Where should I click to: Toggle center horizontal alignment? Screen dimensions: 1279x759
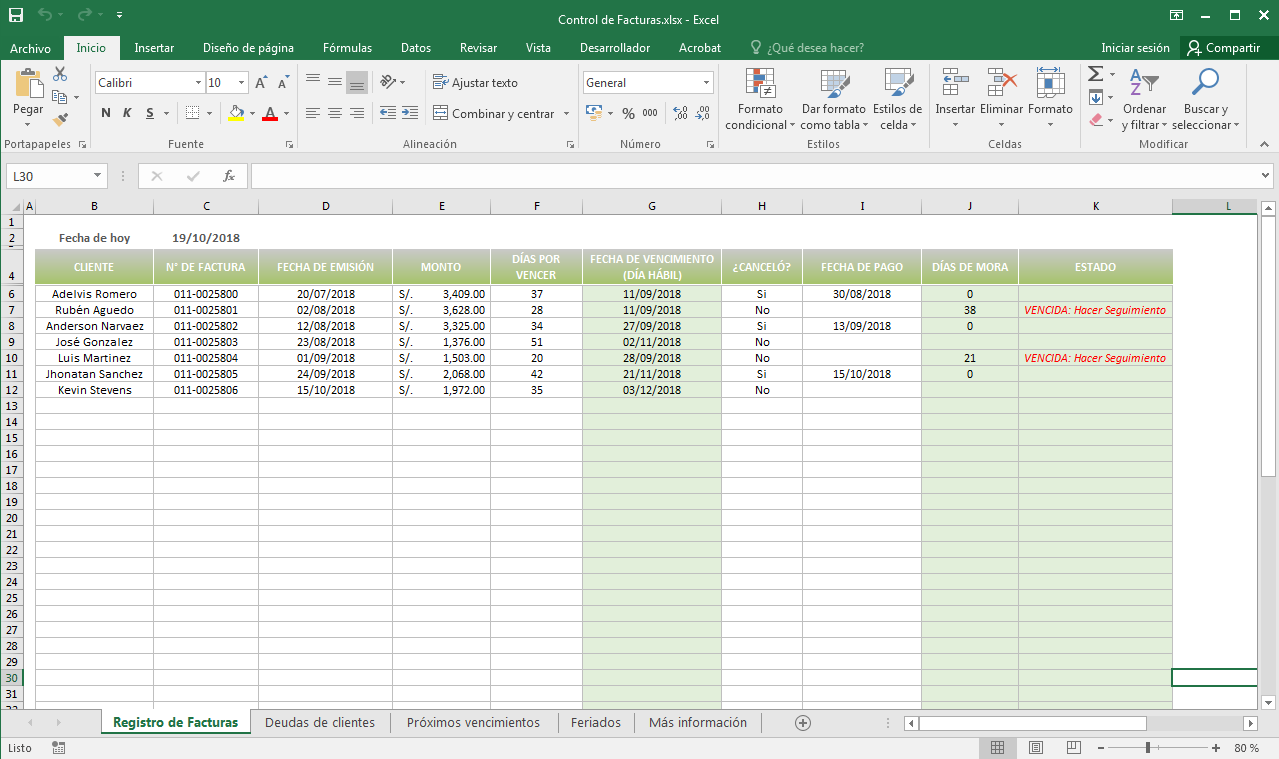[x=335, y=113]
